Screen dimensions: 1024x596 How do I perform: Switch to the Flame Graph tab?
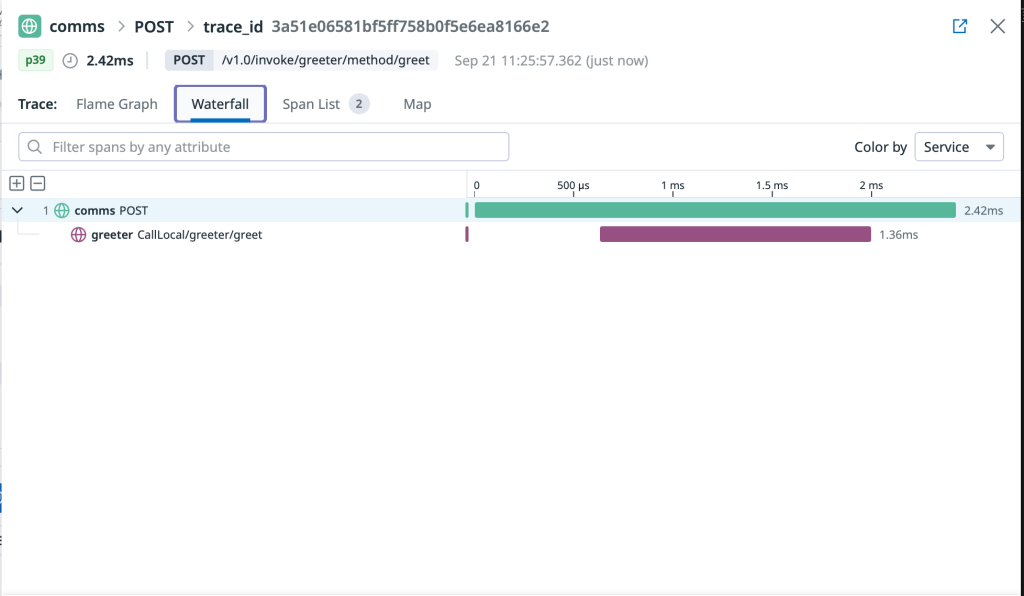click(x=116, y=103)
